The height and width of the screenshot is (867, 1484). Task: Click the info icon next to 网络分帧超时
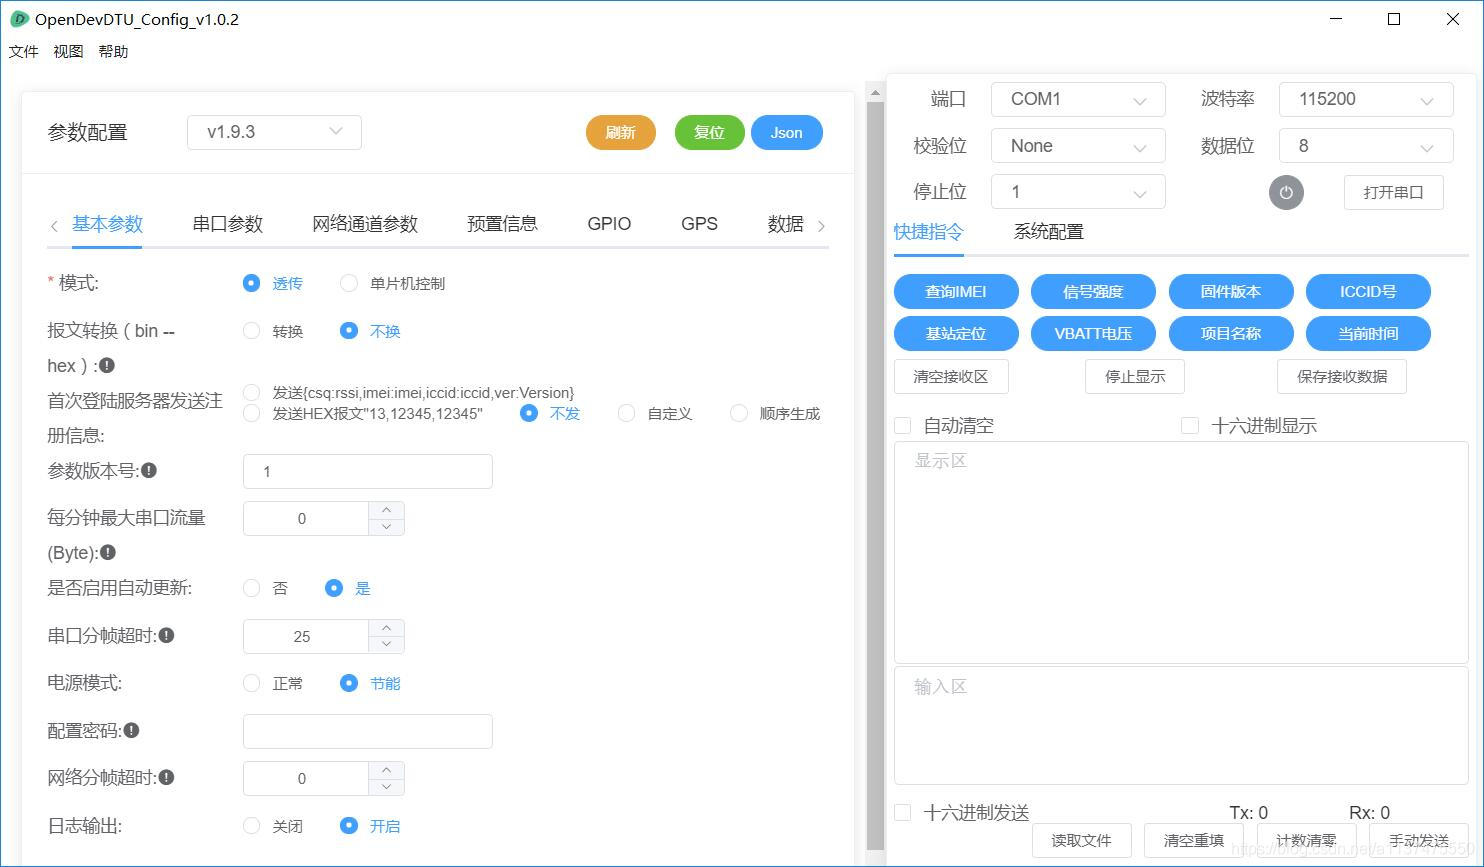coord(167,777)
